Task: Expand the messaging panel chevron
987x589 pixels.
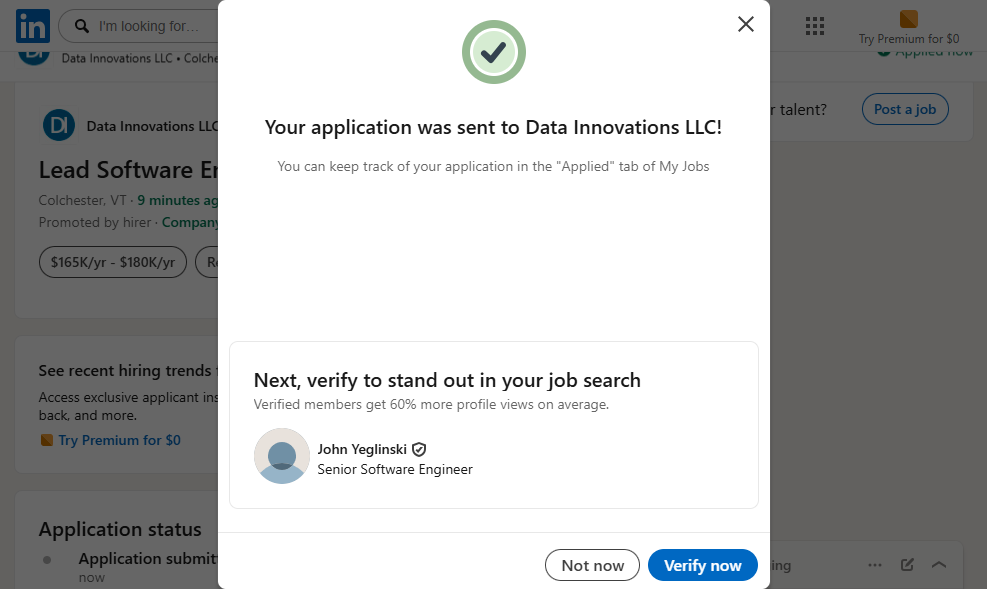Action: coord(939,565)
